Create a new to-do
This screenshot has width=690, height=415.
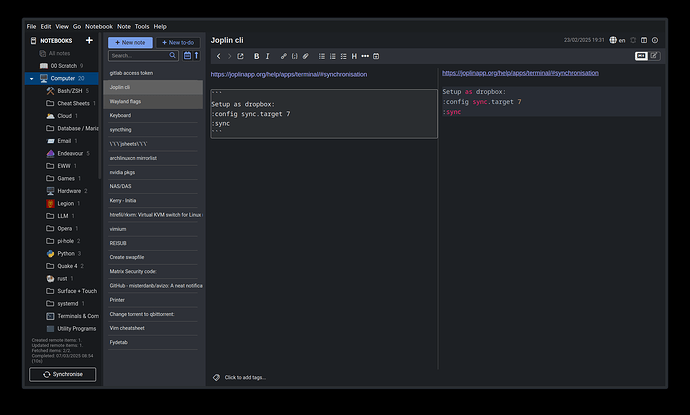(x=176, y=42)
